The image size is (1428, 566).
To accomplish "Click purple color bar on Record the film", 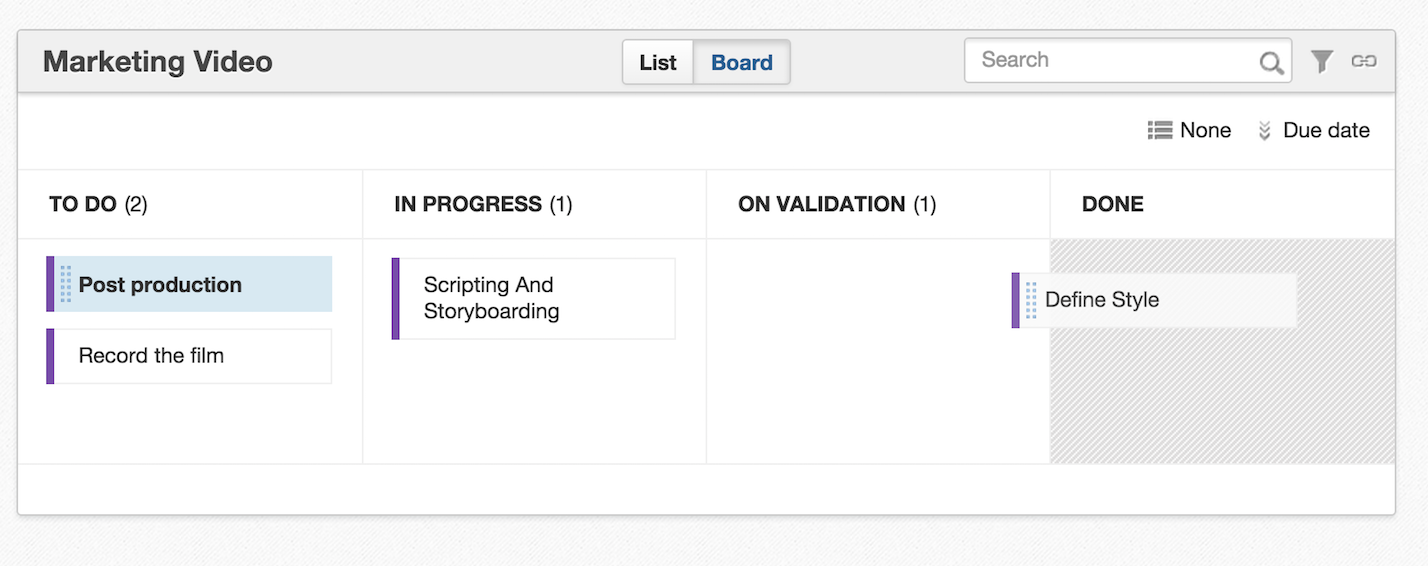I will point(50,356).
